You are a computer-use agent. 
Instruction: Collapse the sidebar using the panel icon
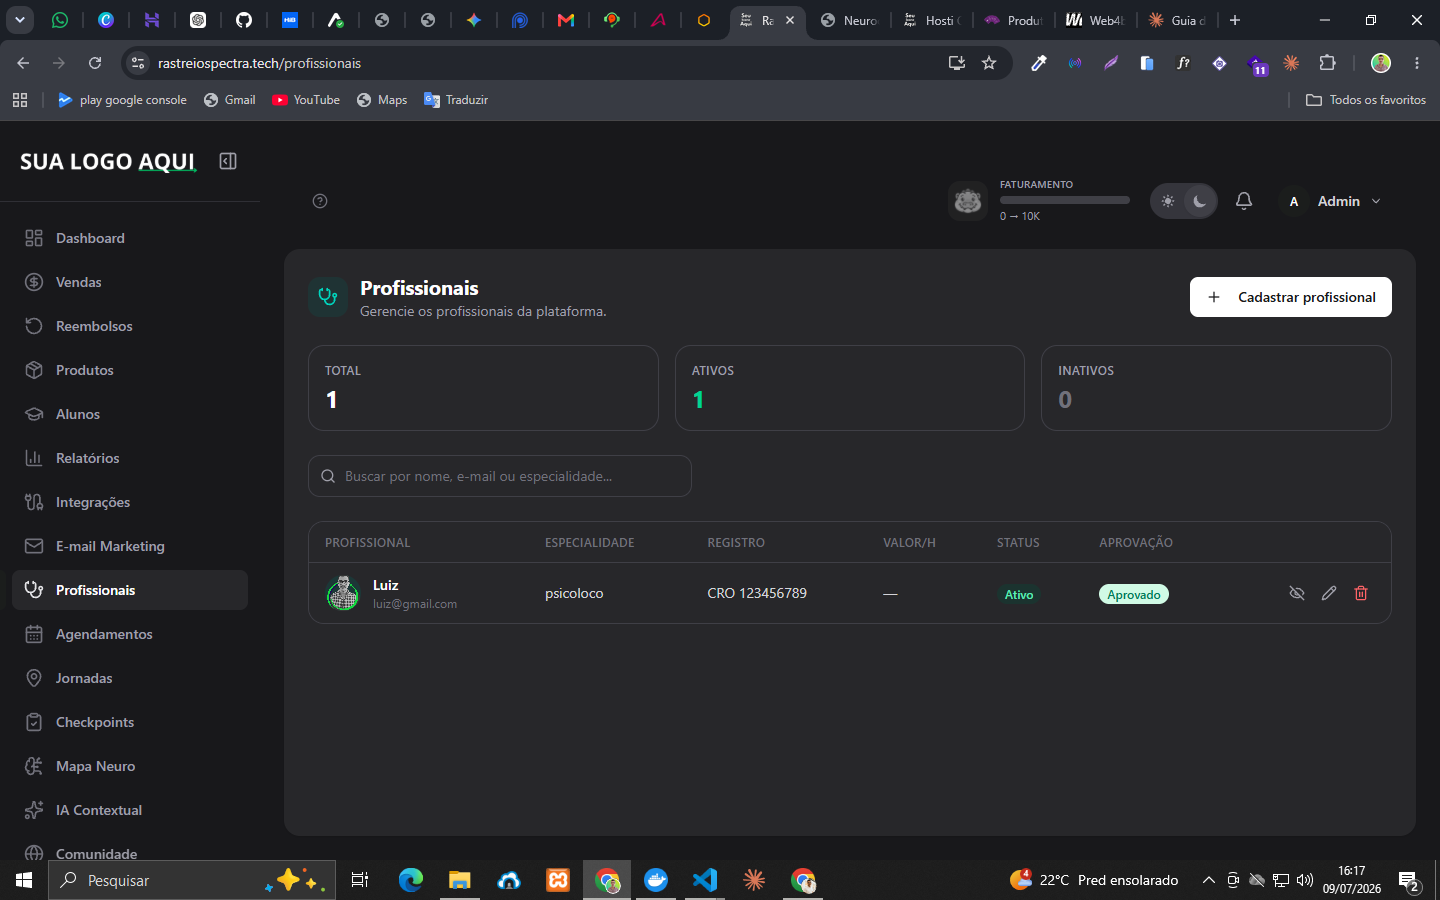(x=228, y=161)
